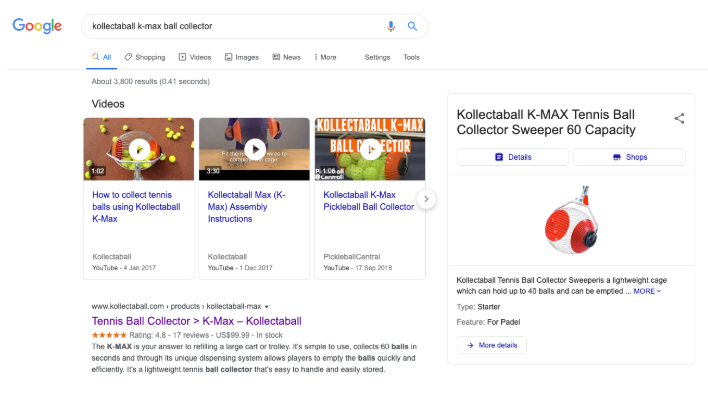Click 'PickleballCentral' channel name
This screenshot has height=394, width=708.
click(x=352, y=257)
